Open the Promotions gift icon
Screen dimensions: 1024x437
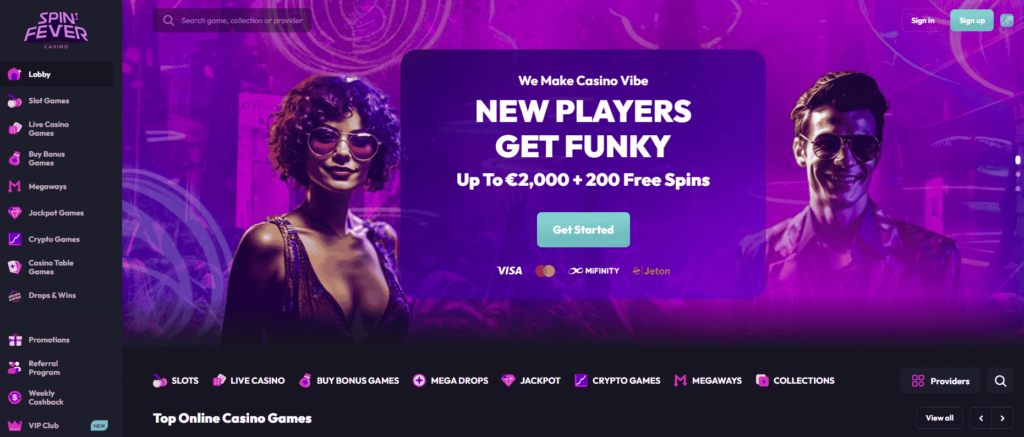[14, 340]
